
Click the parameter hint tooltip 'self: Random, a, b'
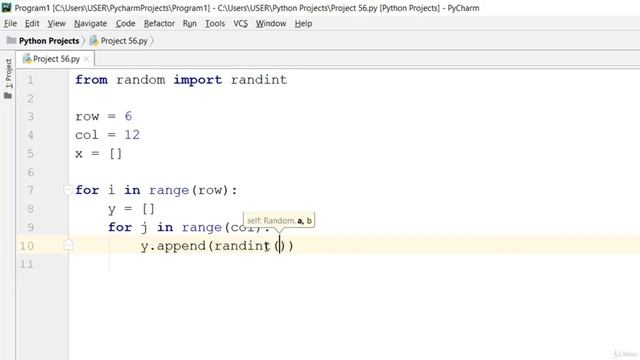click(279, 220)
